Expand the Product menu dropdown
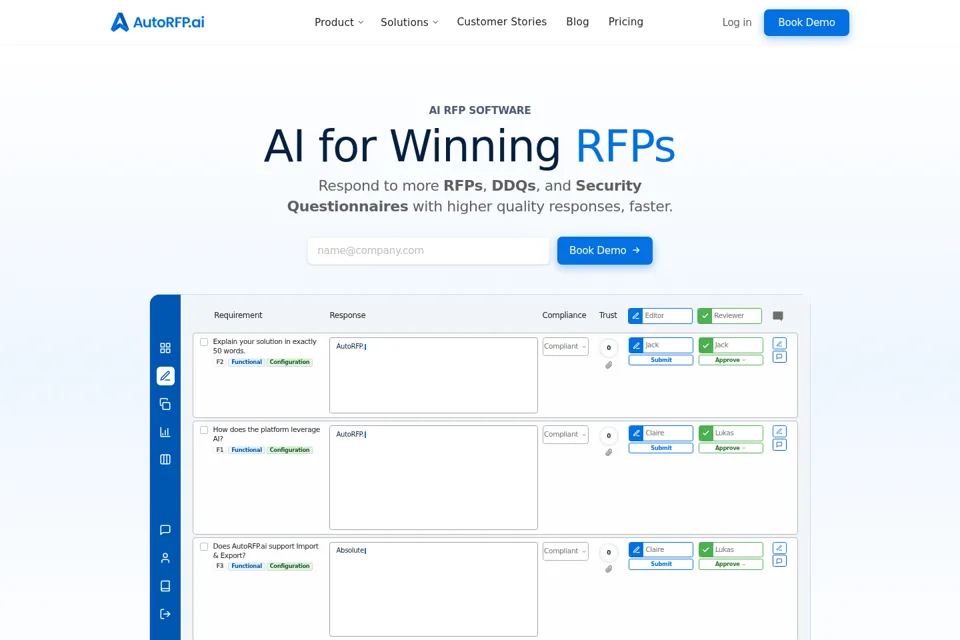960x640 pixels. point(339,22)
